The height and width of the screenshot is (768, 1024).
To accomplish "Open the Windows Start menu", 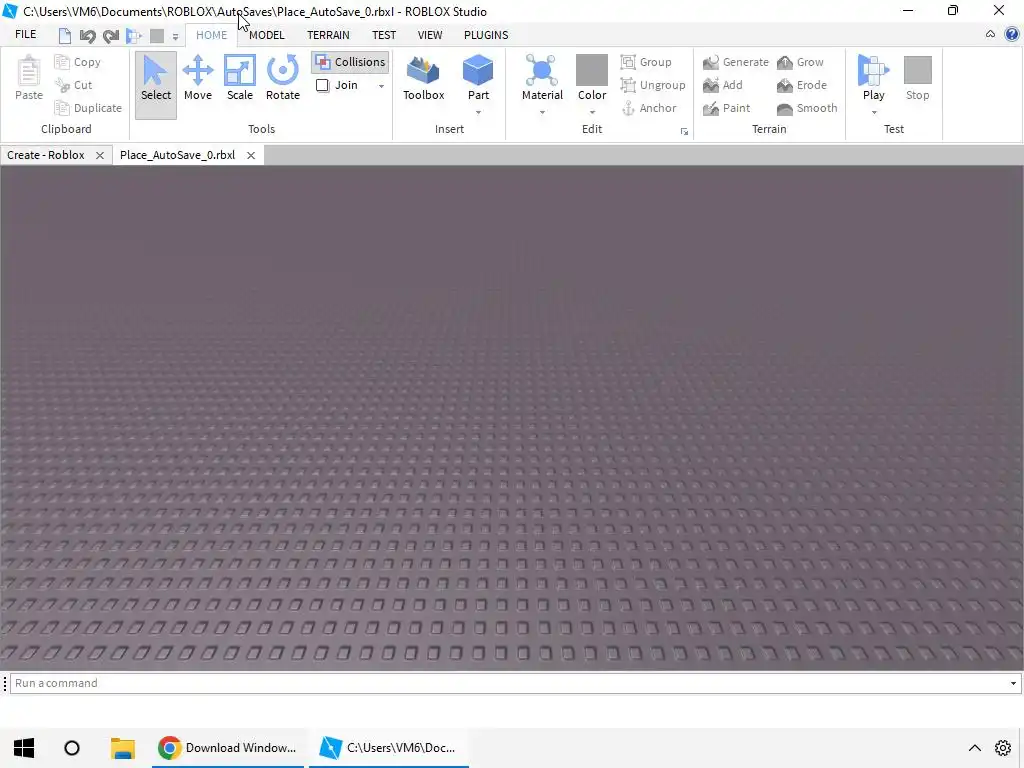I will tap(24, 748).
